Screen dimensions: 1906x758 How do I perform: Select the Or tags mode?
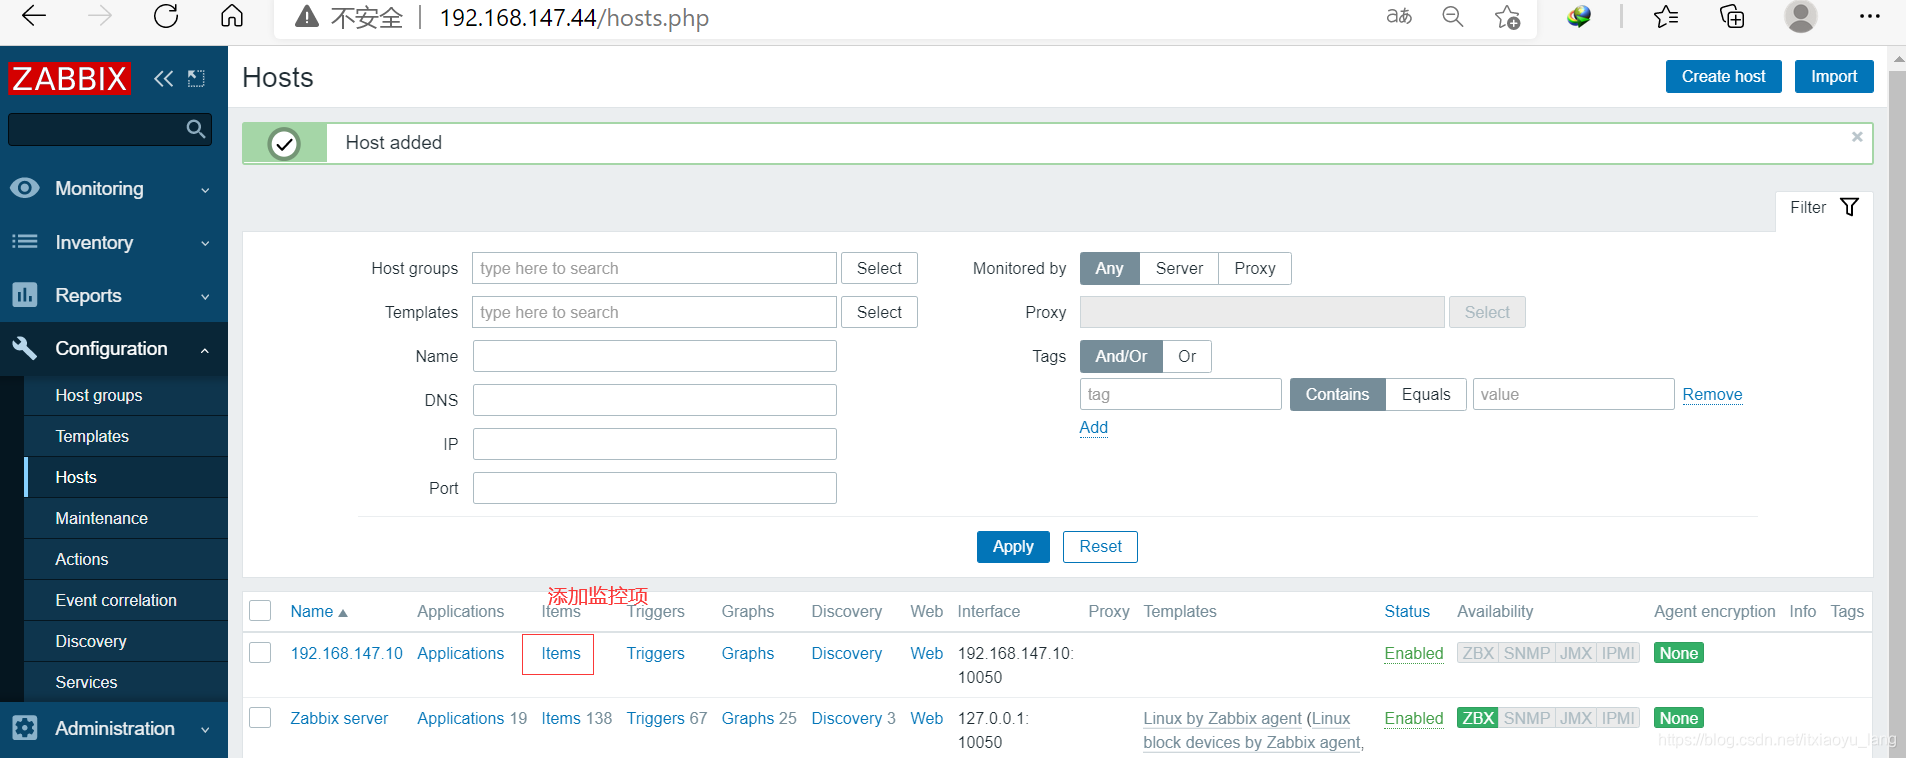(x=1187, y=356)
